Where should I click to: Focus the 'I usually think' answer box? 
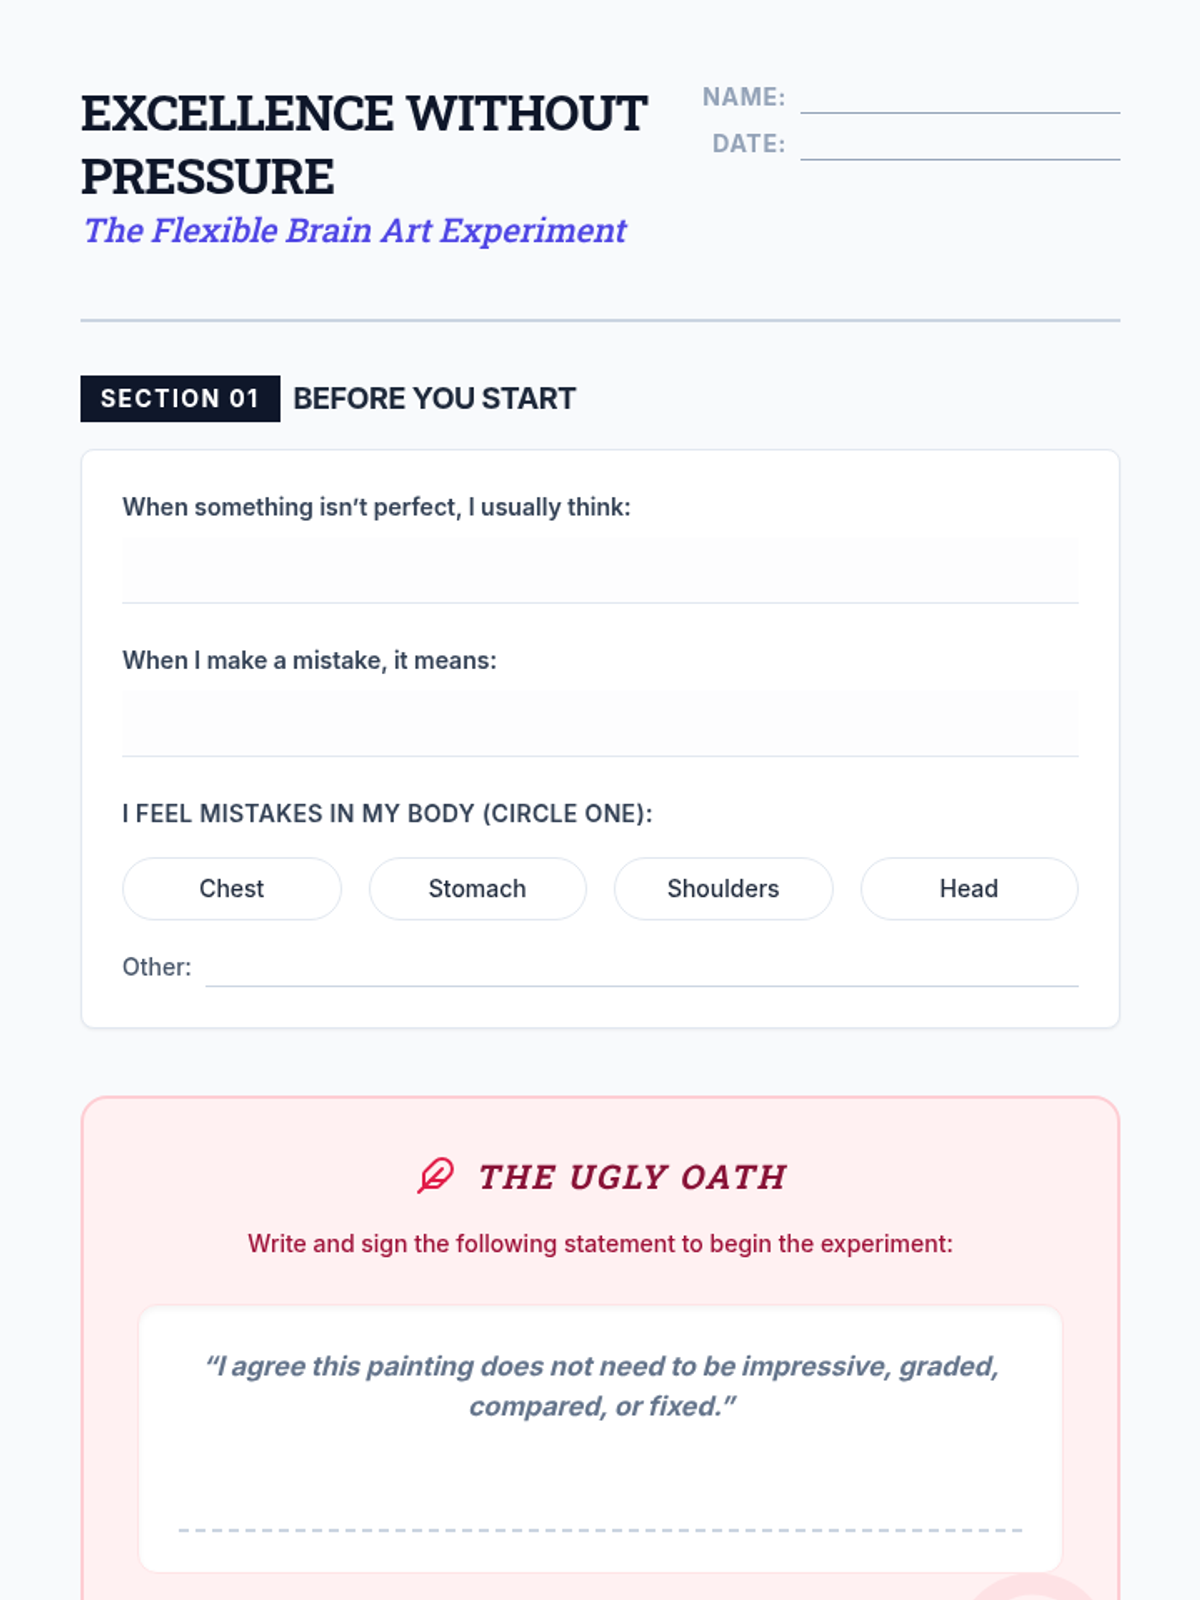click(600, 571)
